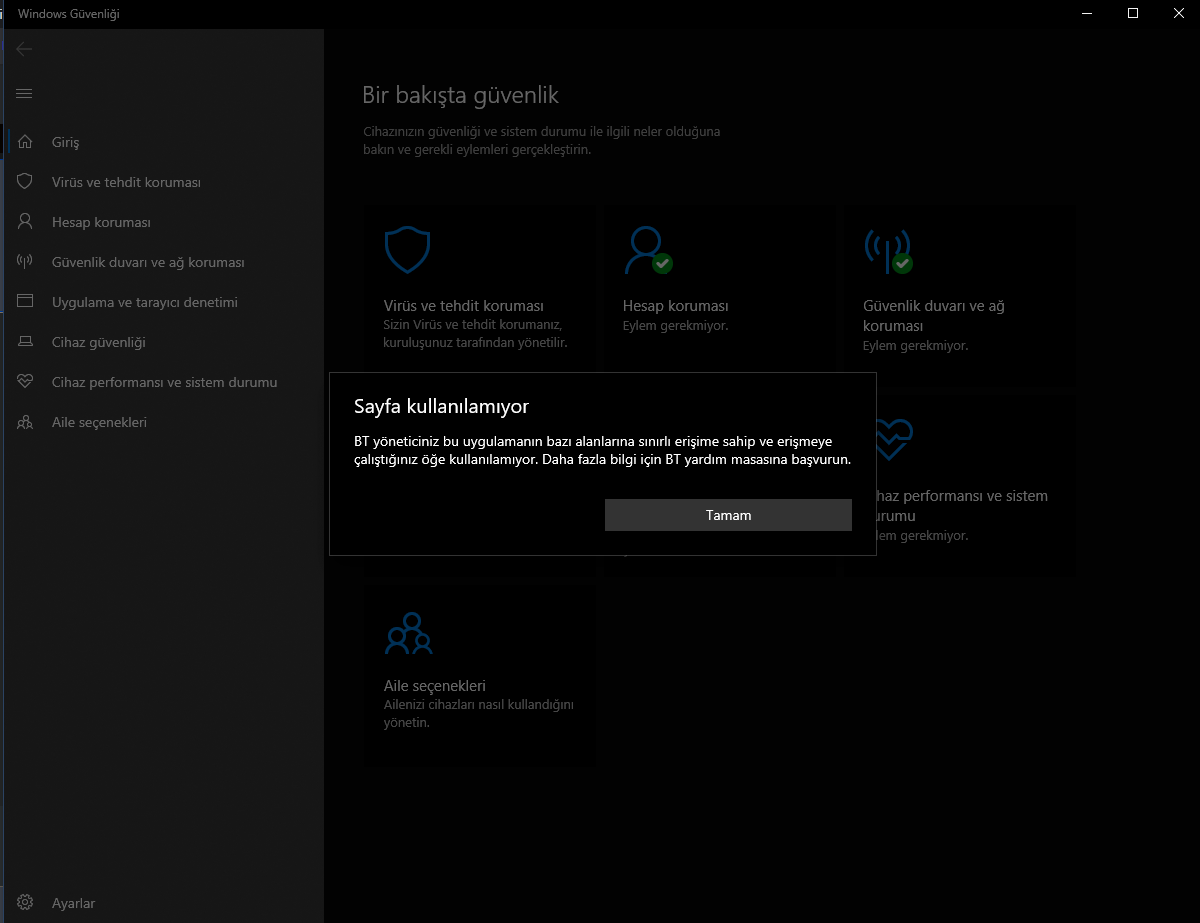This screenshot has height=923, width=1200.
Task: Click the antenna icon for Güvenlik duvarı sidebar item
Action: pyautogui.click(x=25, y=262)
